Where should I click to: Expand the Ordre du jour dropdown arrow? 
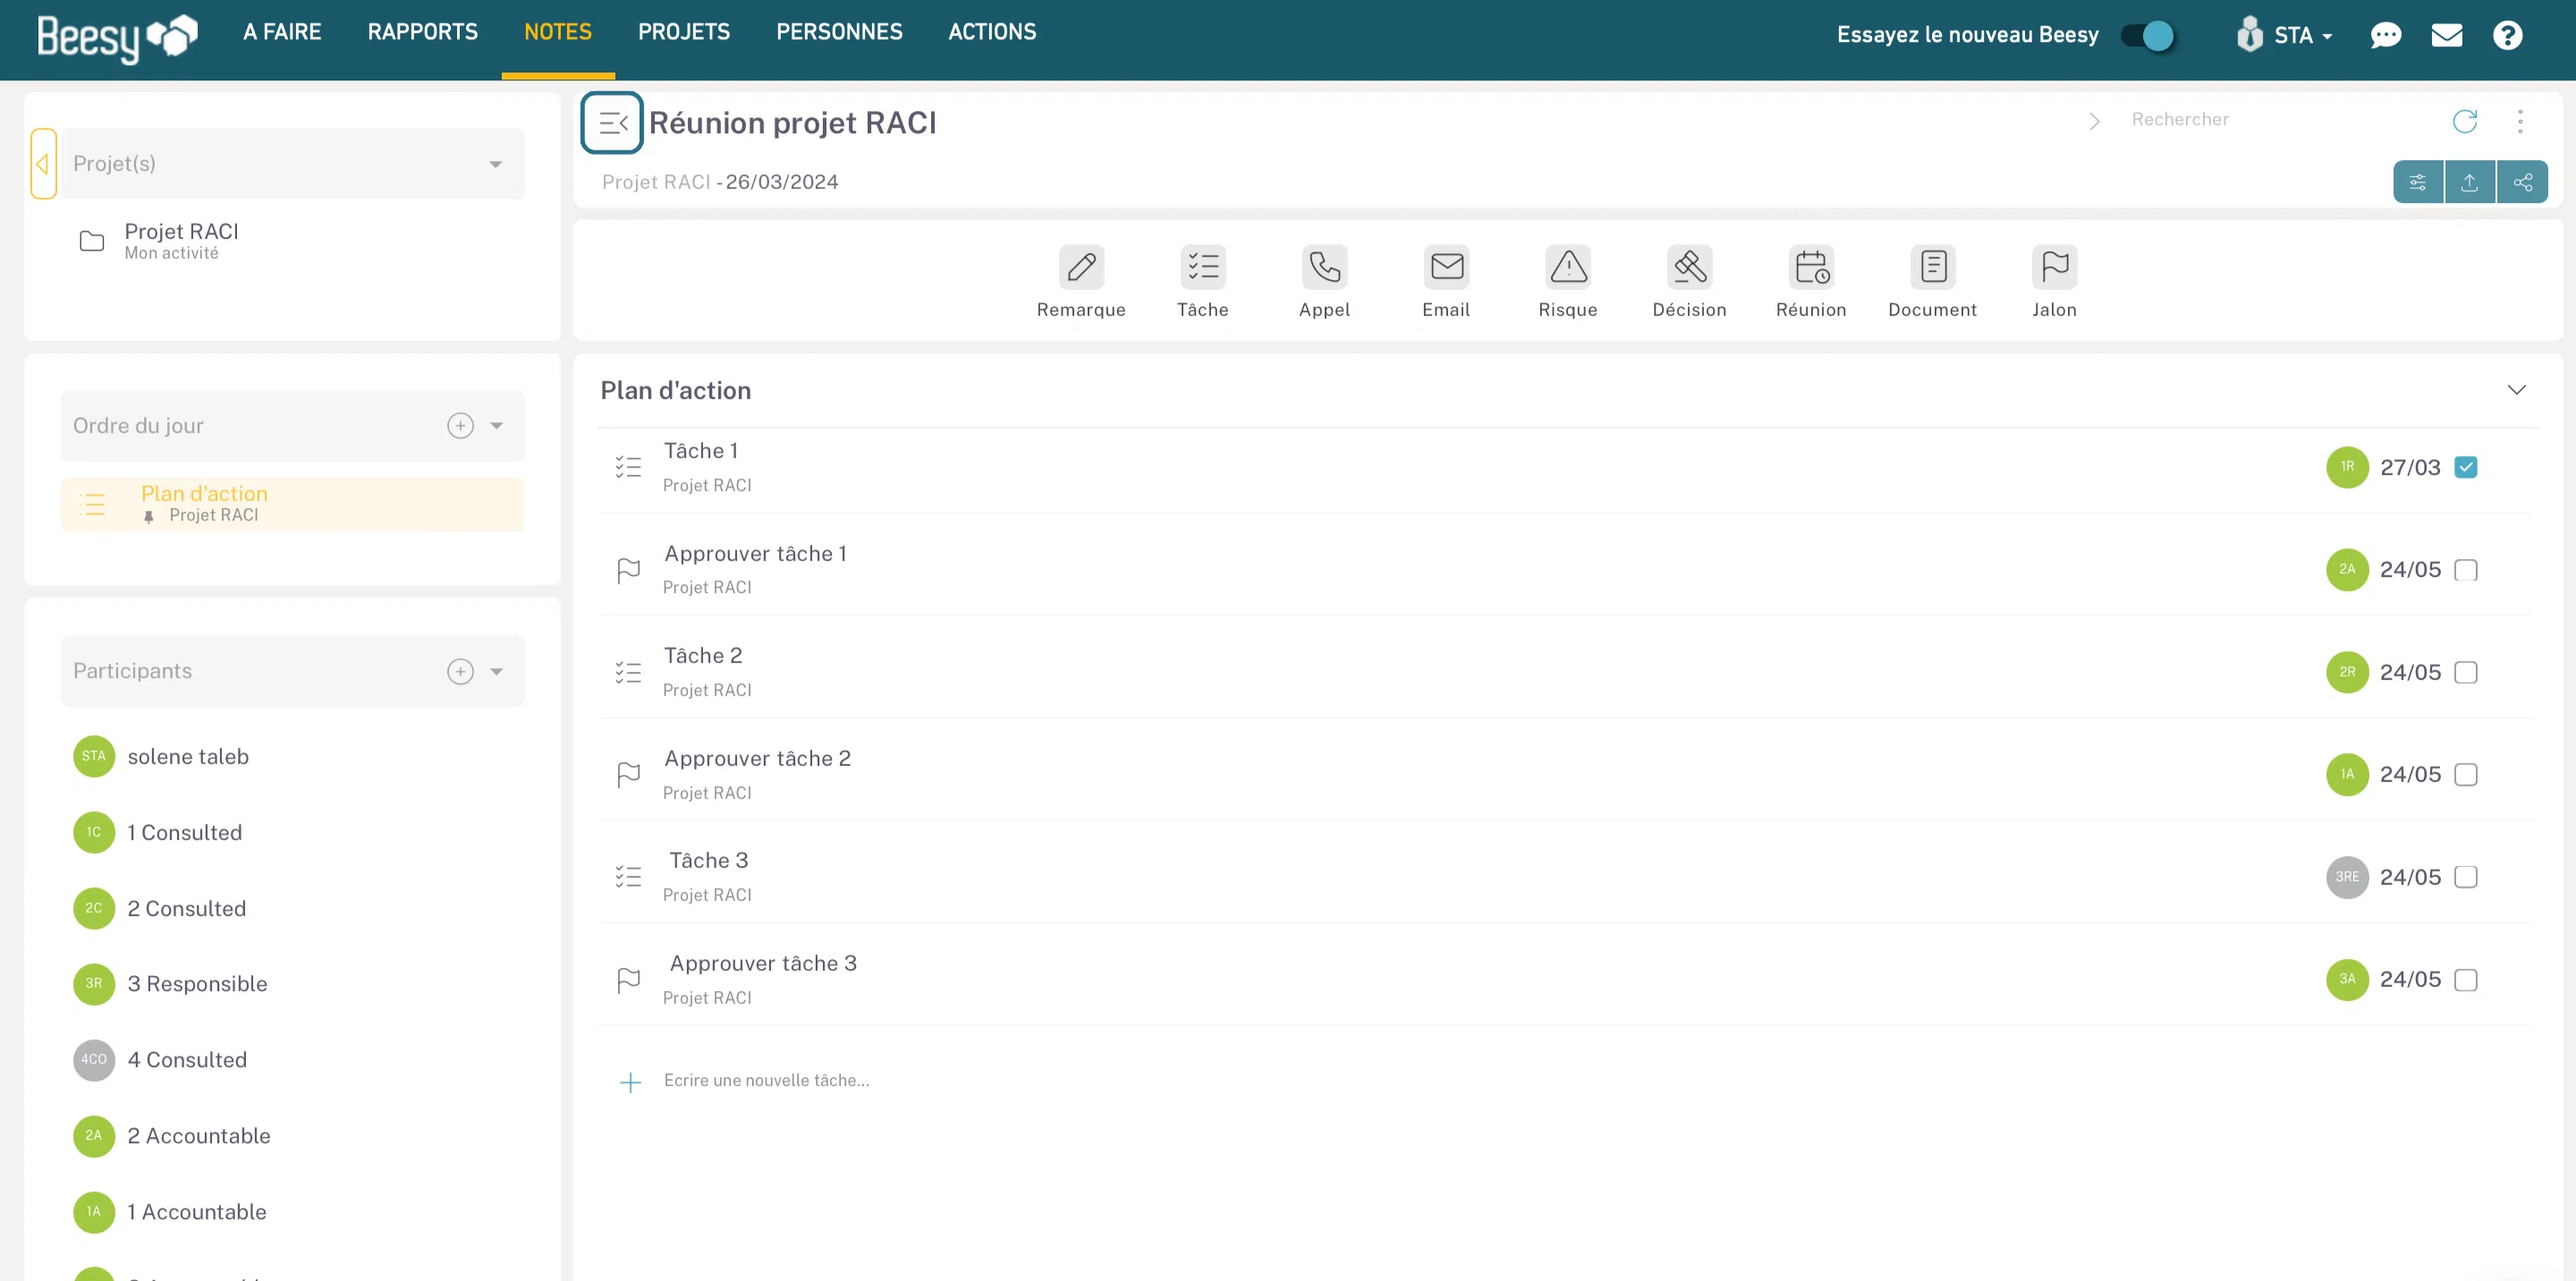point(497,426)
